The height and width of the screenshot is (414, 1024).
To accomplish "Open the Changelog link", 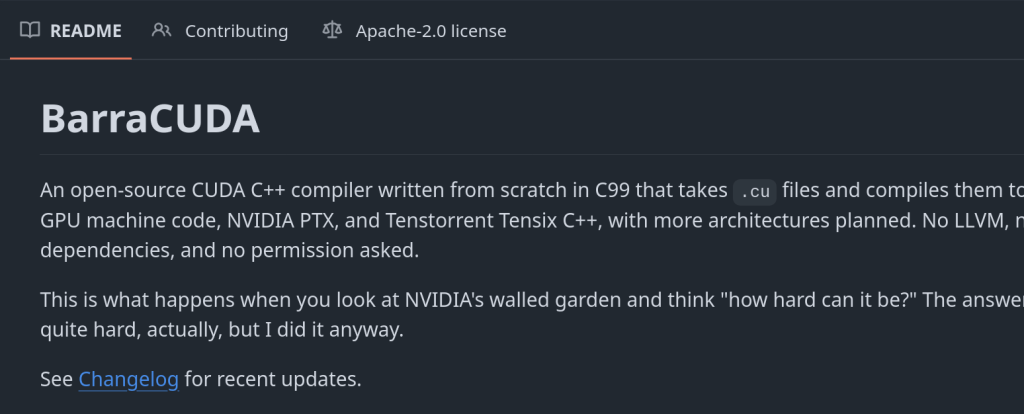I will pos(129,379).
